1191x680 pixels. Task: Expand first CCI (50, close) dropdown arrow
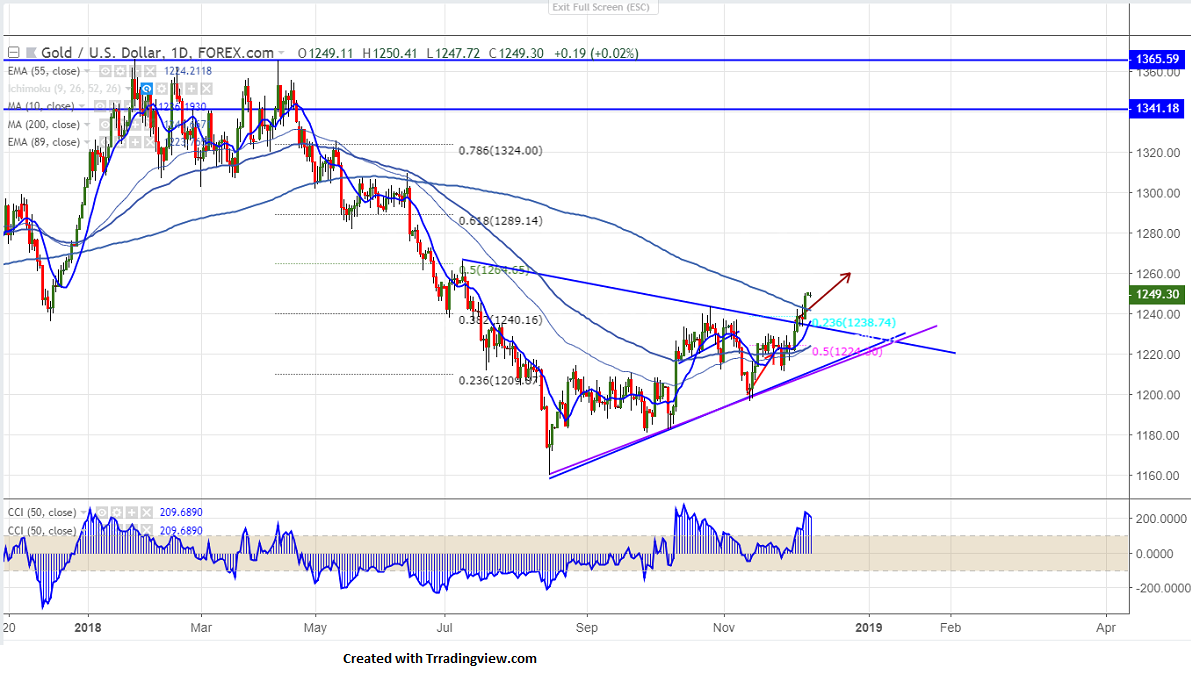point(84,512)
